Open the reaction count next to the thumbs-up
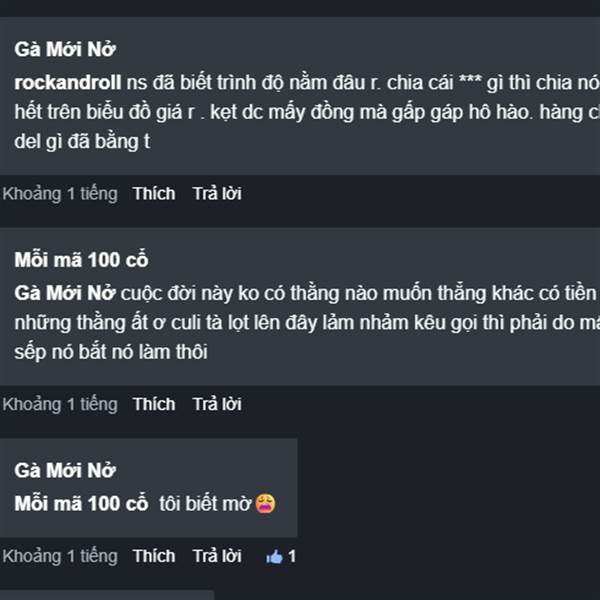 click(292, 556)
